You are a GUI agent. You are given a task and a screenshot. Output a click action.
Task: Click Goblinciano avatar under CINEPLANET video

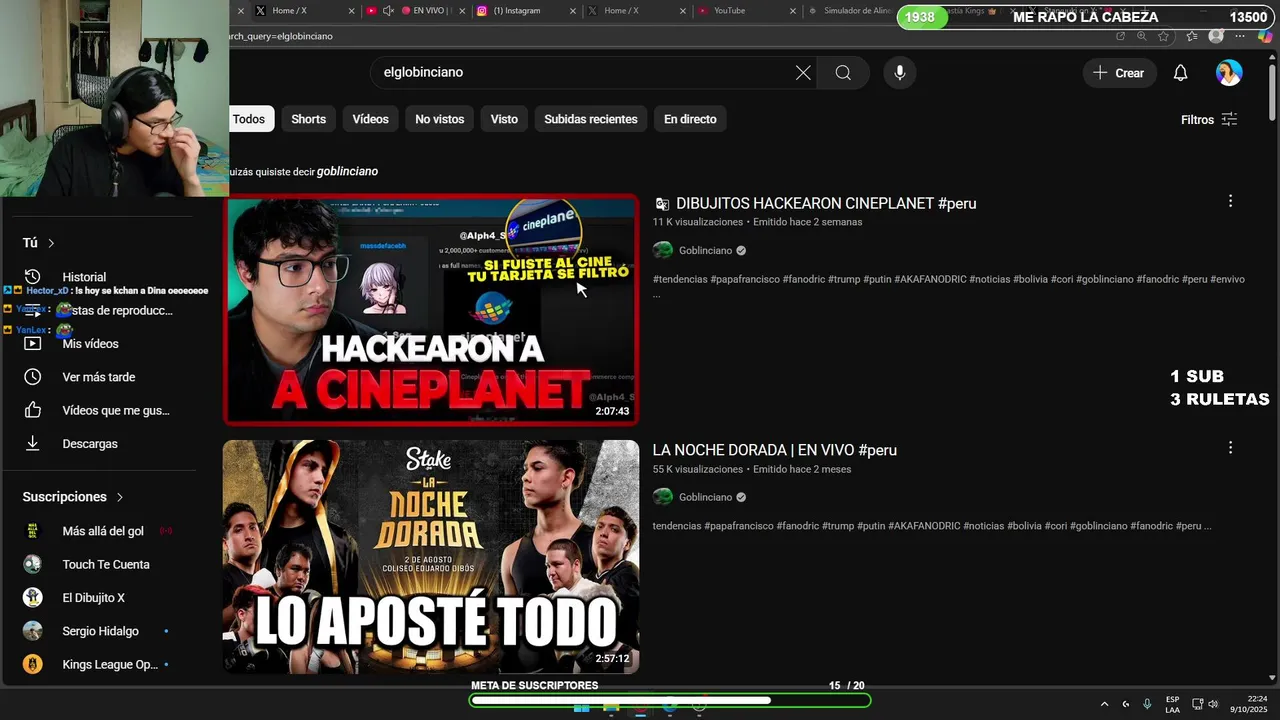[x=663, y=250]
